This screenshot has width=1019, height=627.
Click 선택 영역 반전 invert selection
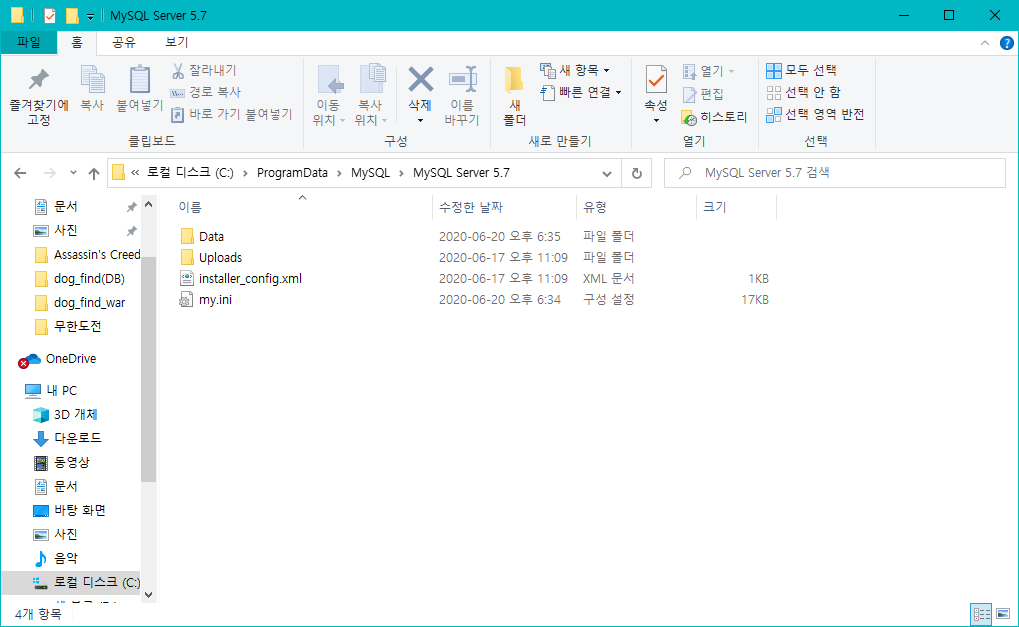tap(815, 114)
